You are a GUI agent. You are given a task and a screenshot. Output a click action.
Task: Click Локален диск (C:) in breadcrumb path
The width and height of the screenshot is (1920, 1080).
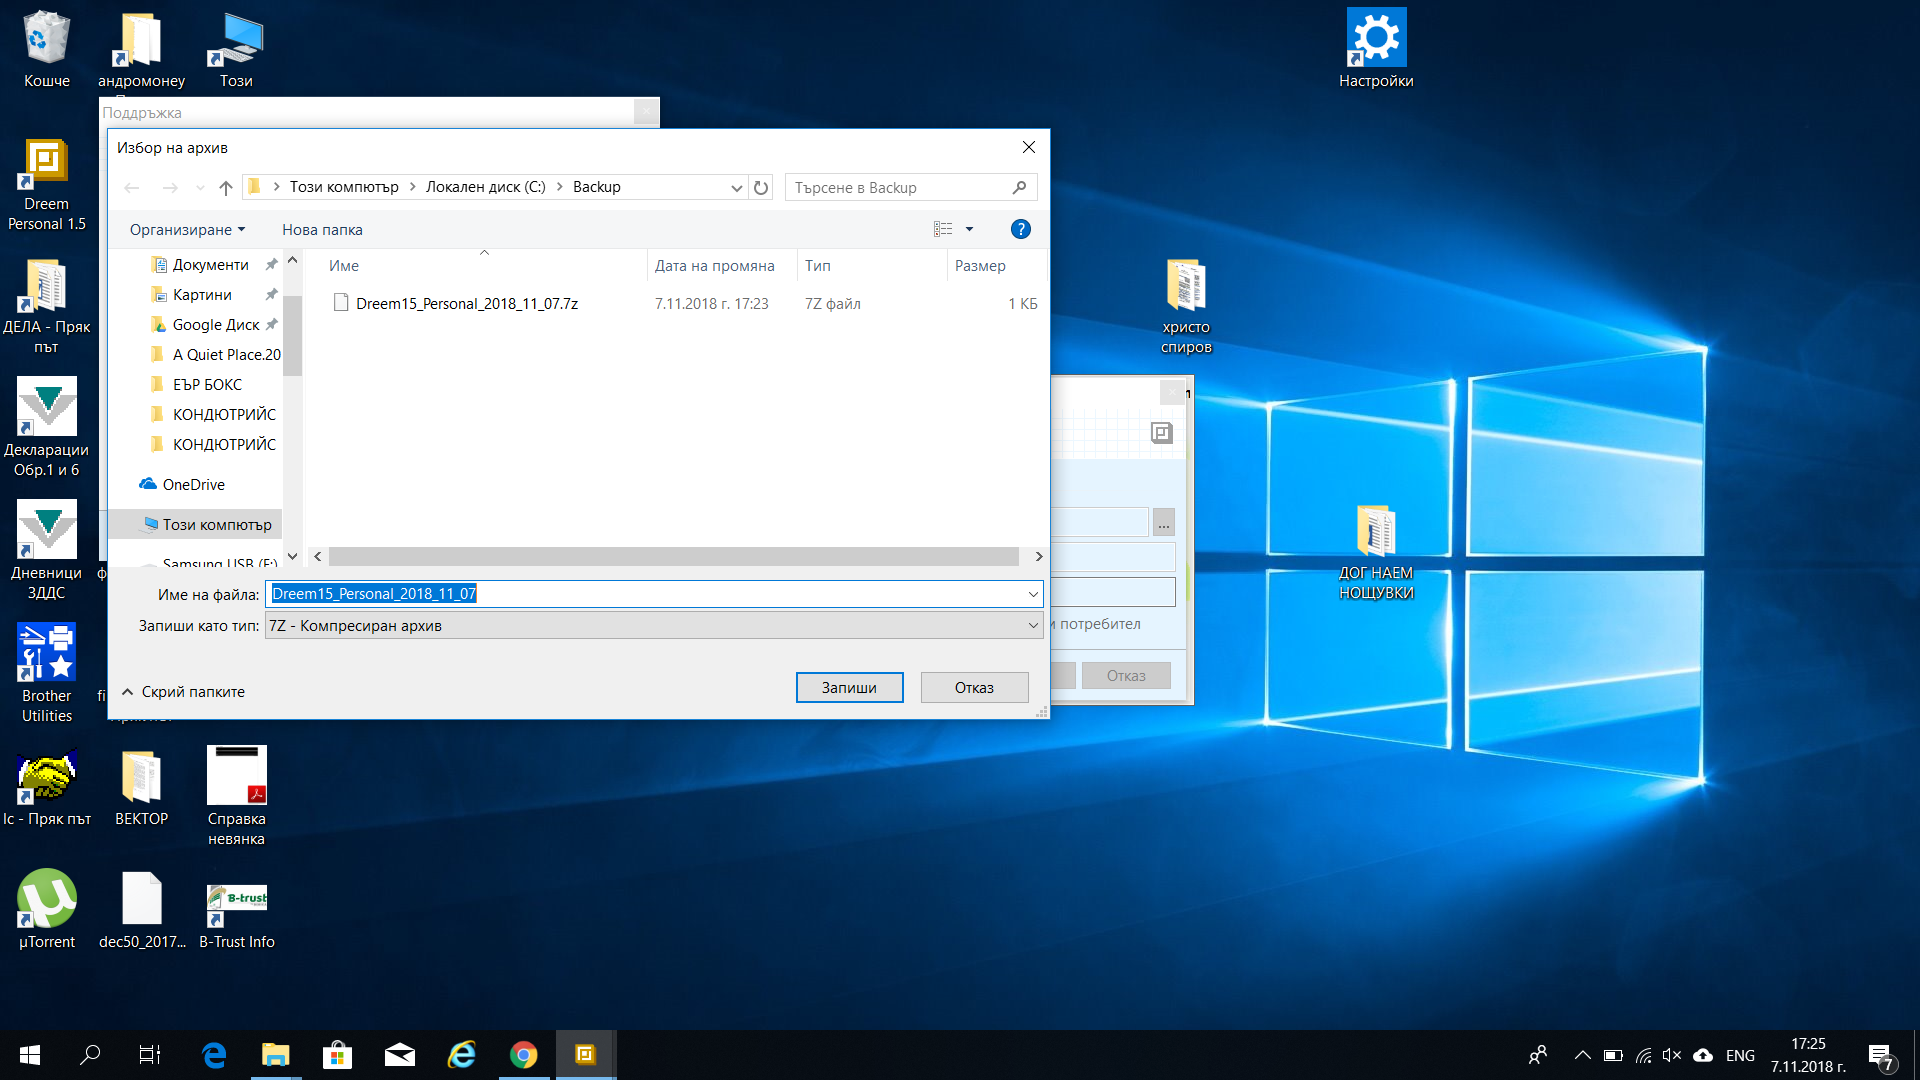(x=486, y=188)
